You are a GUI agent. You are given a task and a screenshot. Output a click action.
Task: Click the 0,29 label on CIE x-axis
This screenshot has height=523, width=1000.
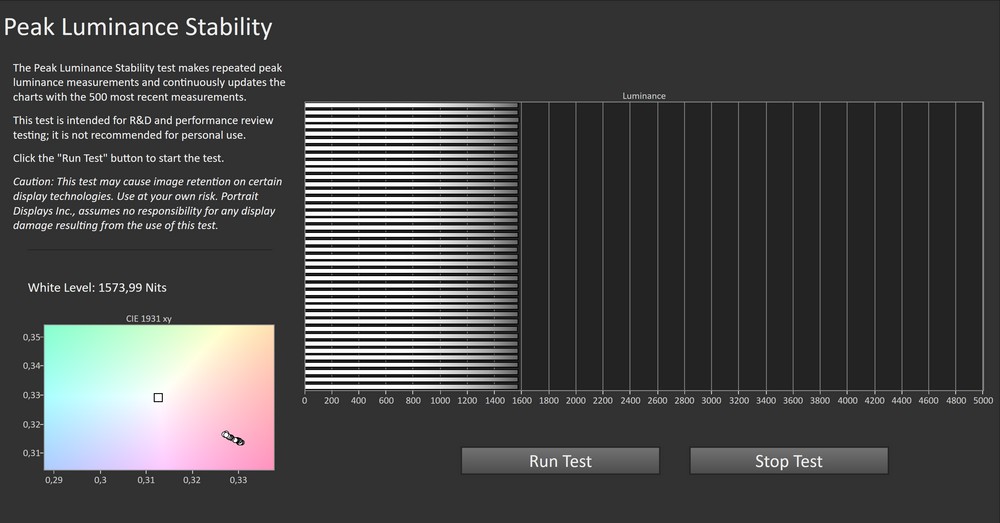[x=54, y=480]
